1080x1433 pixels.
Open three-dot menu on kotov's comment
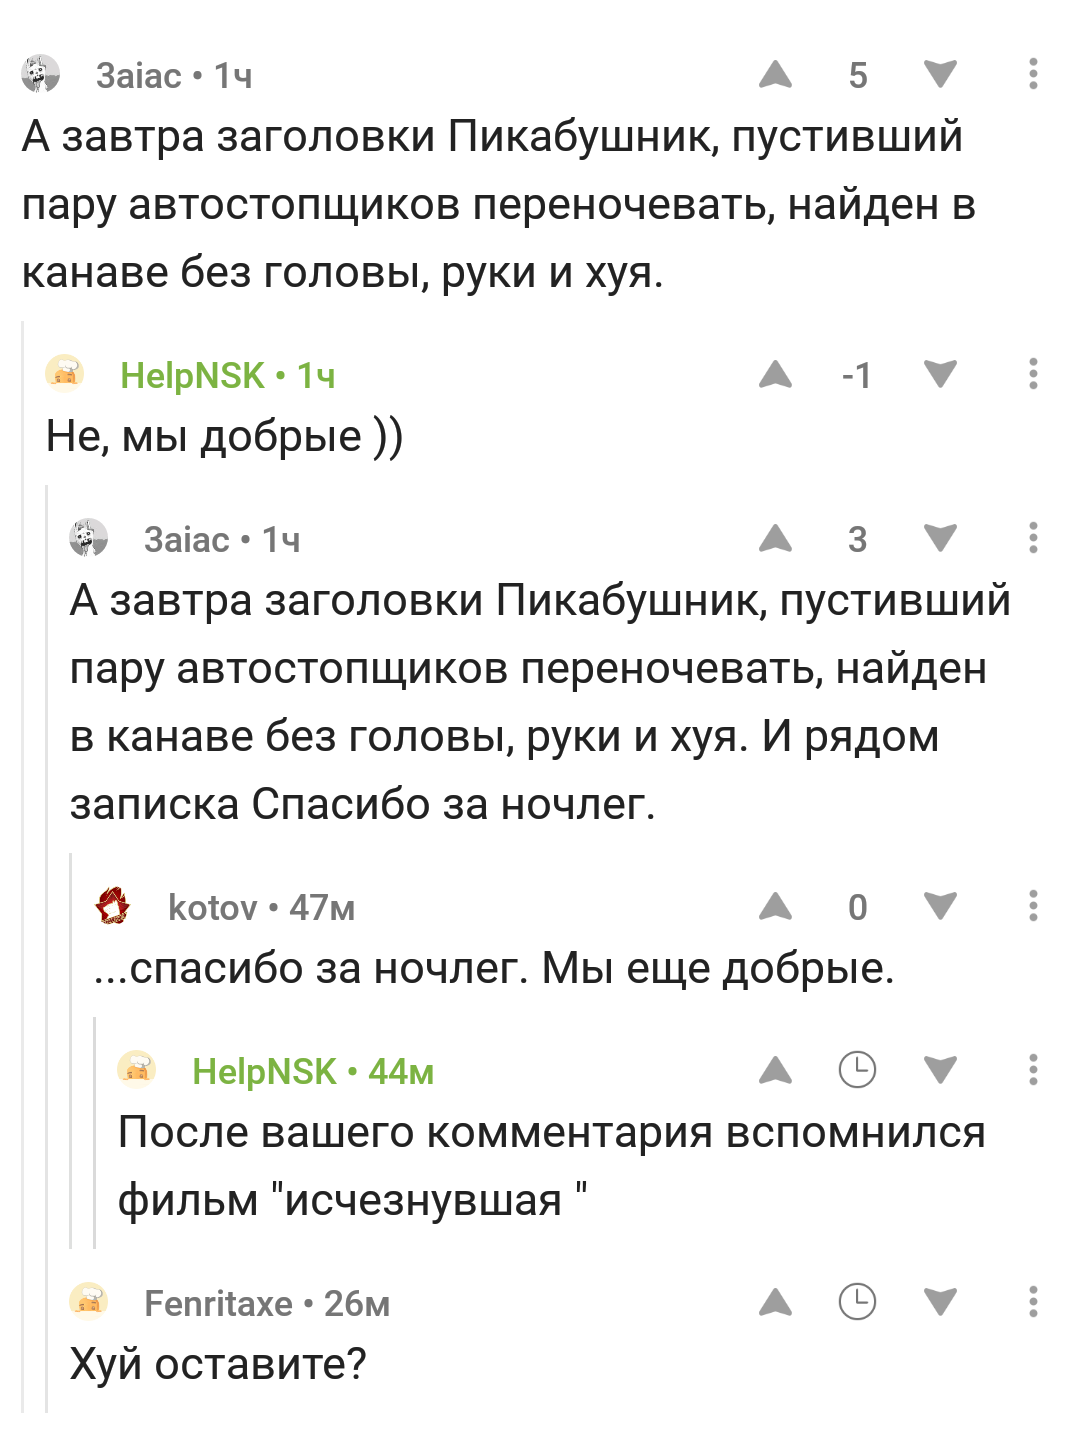click(x=1033, y=907)
